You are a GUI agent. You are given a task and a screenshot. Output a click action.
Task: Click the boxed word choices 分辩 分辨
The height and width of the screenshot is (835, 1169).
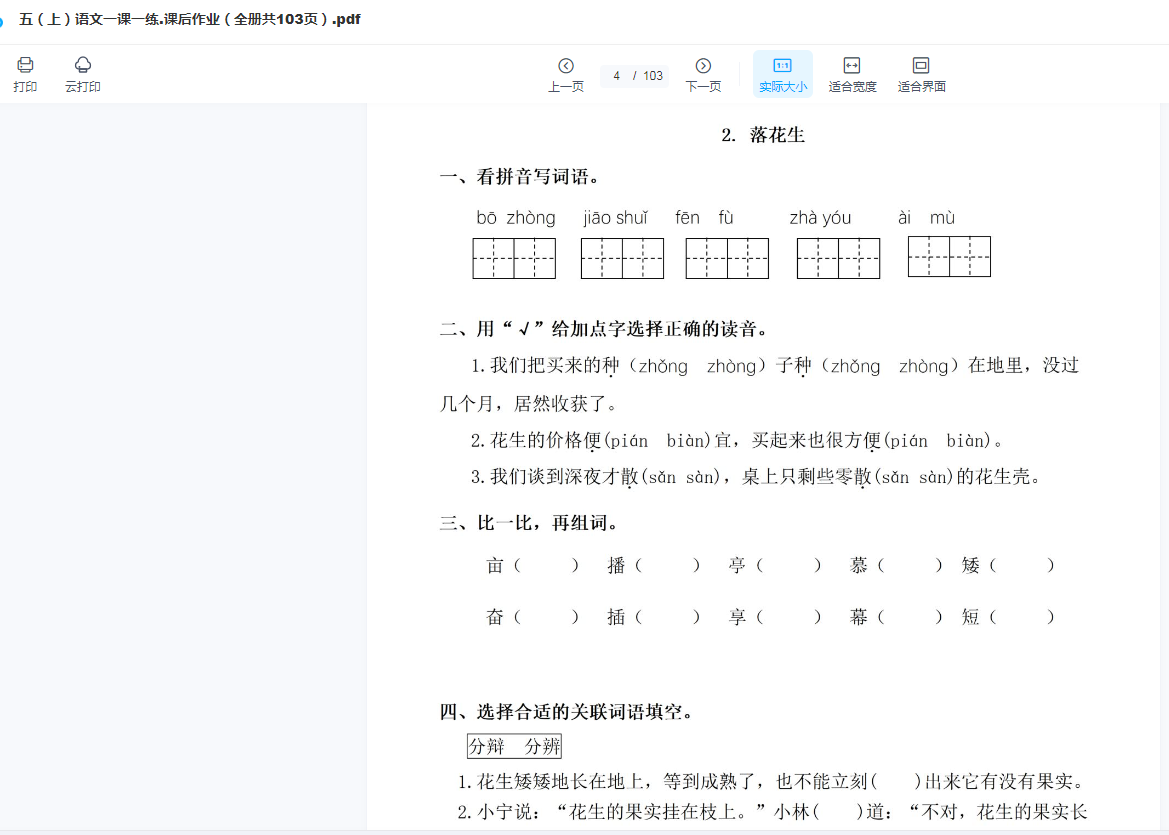coord(514,746)
